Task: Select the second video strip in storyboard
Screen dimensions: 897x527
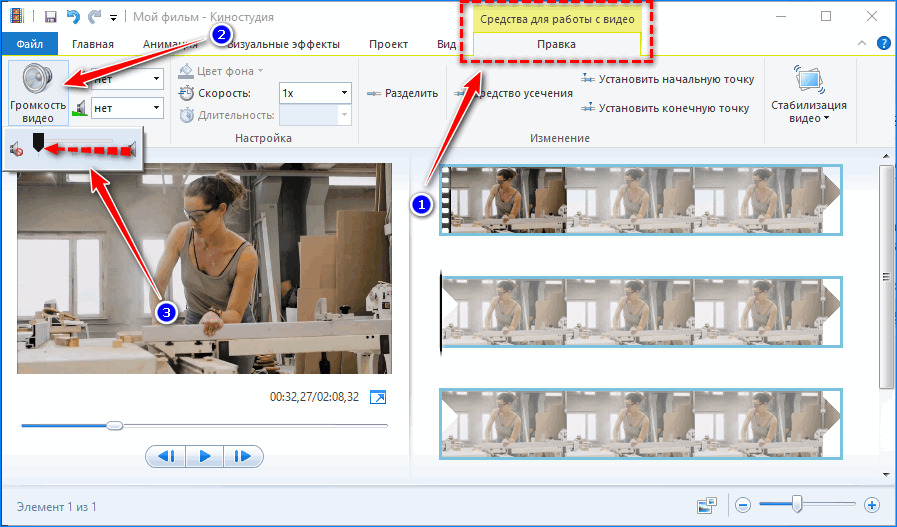Action: [x=640, y=311]
